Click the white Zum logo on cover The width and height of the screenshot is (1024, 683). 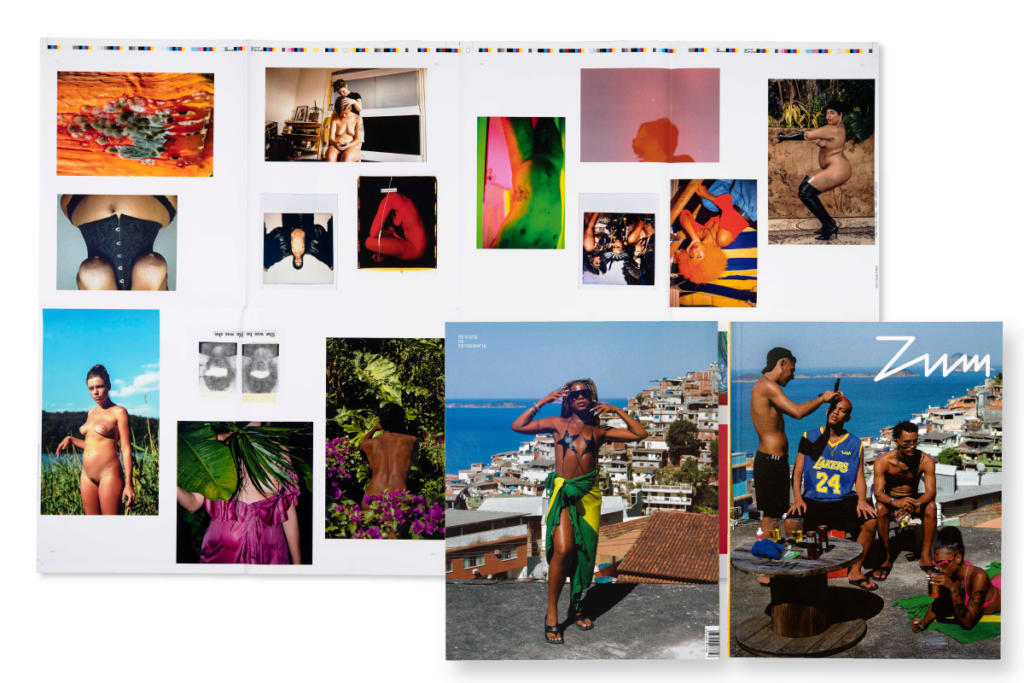click(933, 358)
